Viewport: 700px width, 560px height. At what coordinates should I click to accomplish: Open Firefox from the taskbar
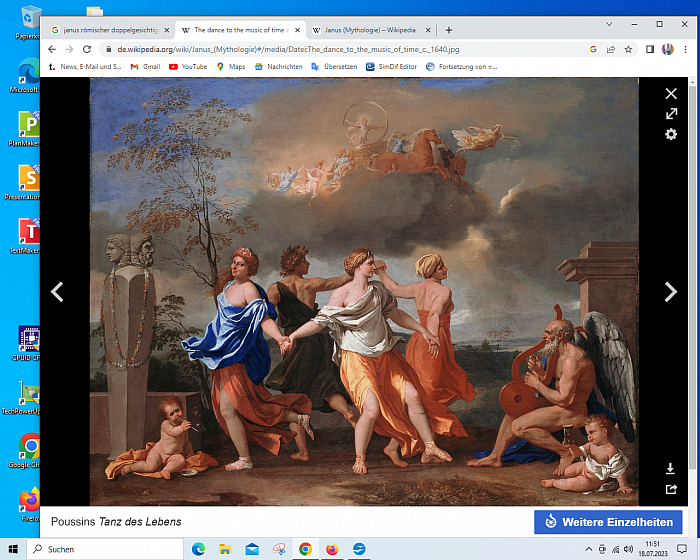(332, 549)
